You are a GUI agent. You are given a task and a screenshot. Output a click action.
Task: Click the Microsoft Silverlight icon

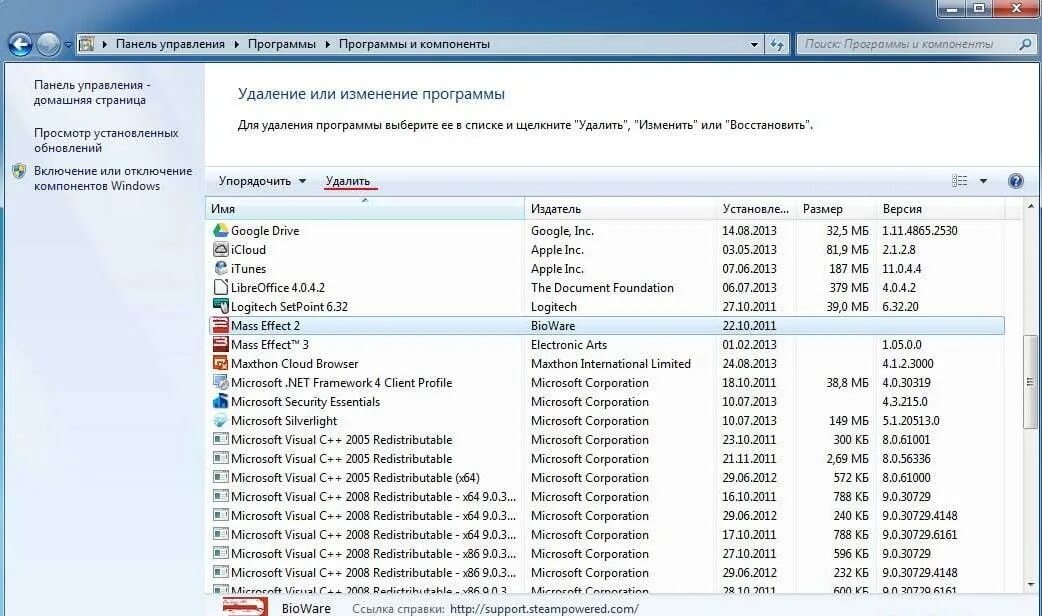point(221,420)
